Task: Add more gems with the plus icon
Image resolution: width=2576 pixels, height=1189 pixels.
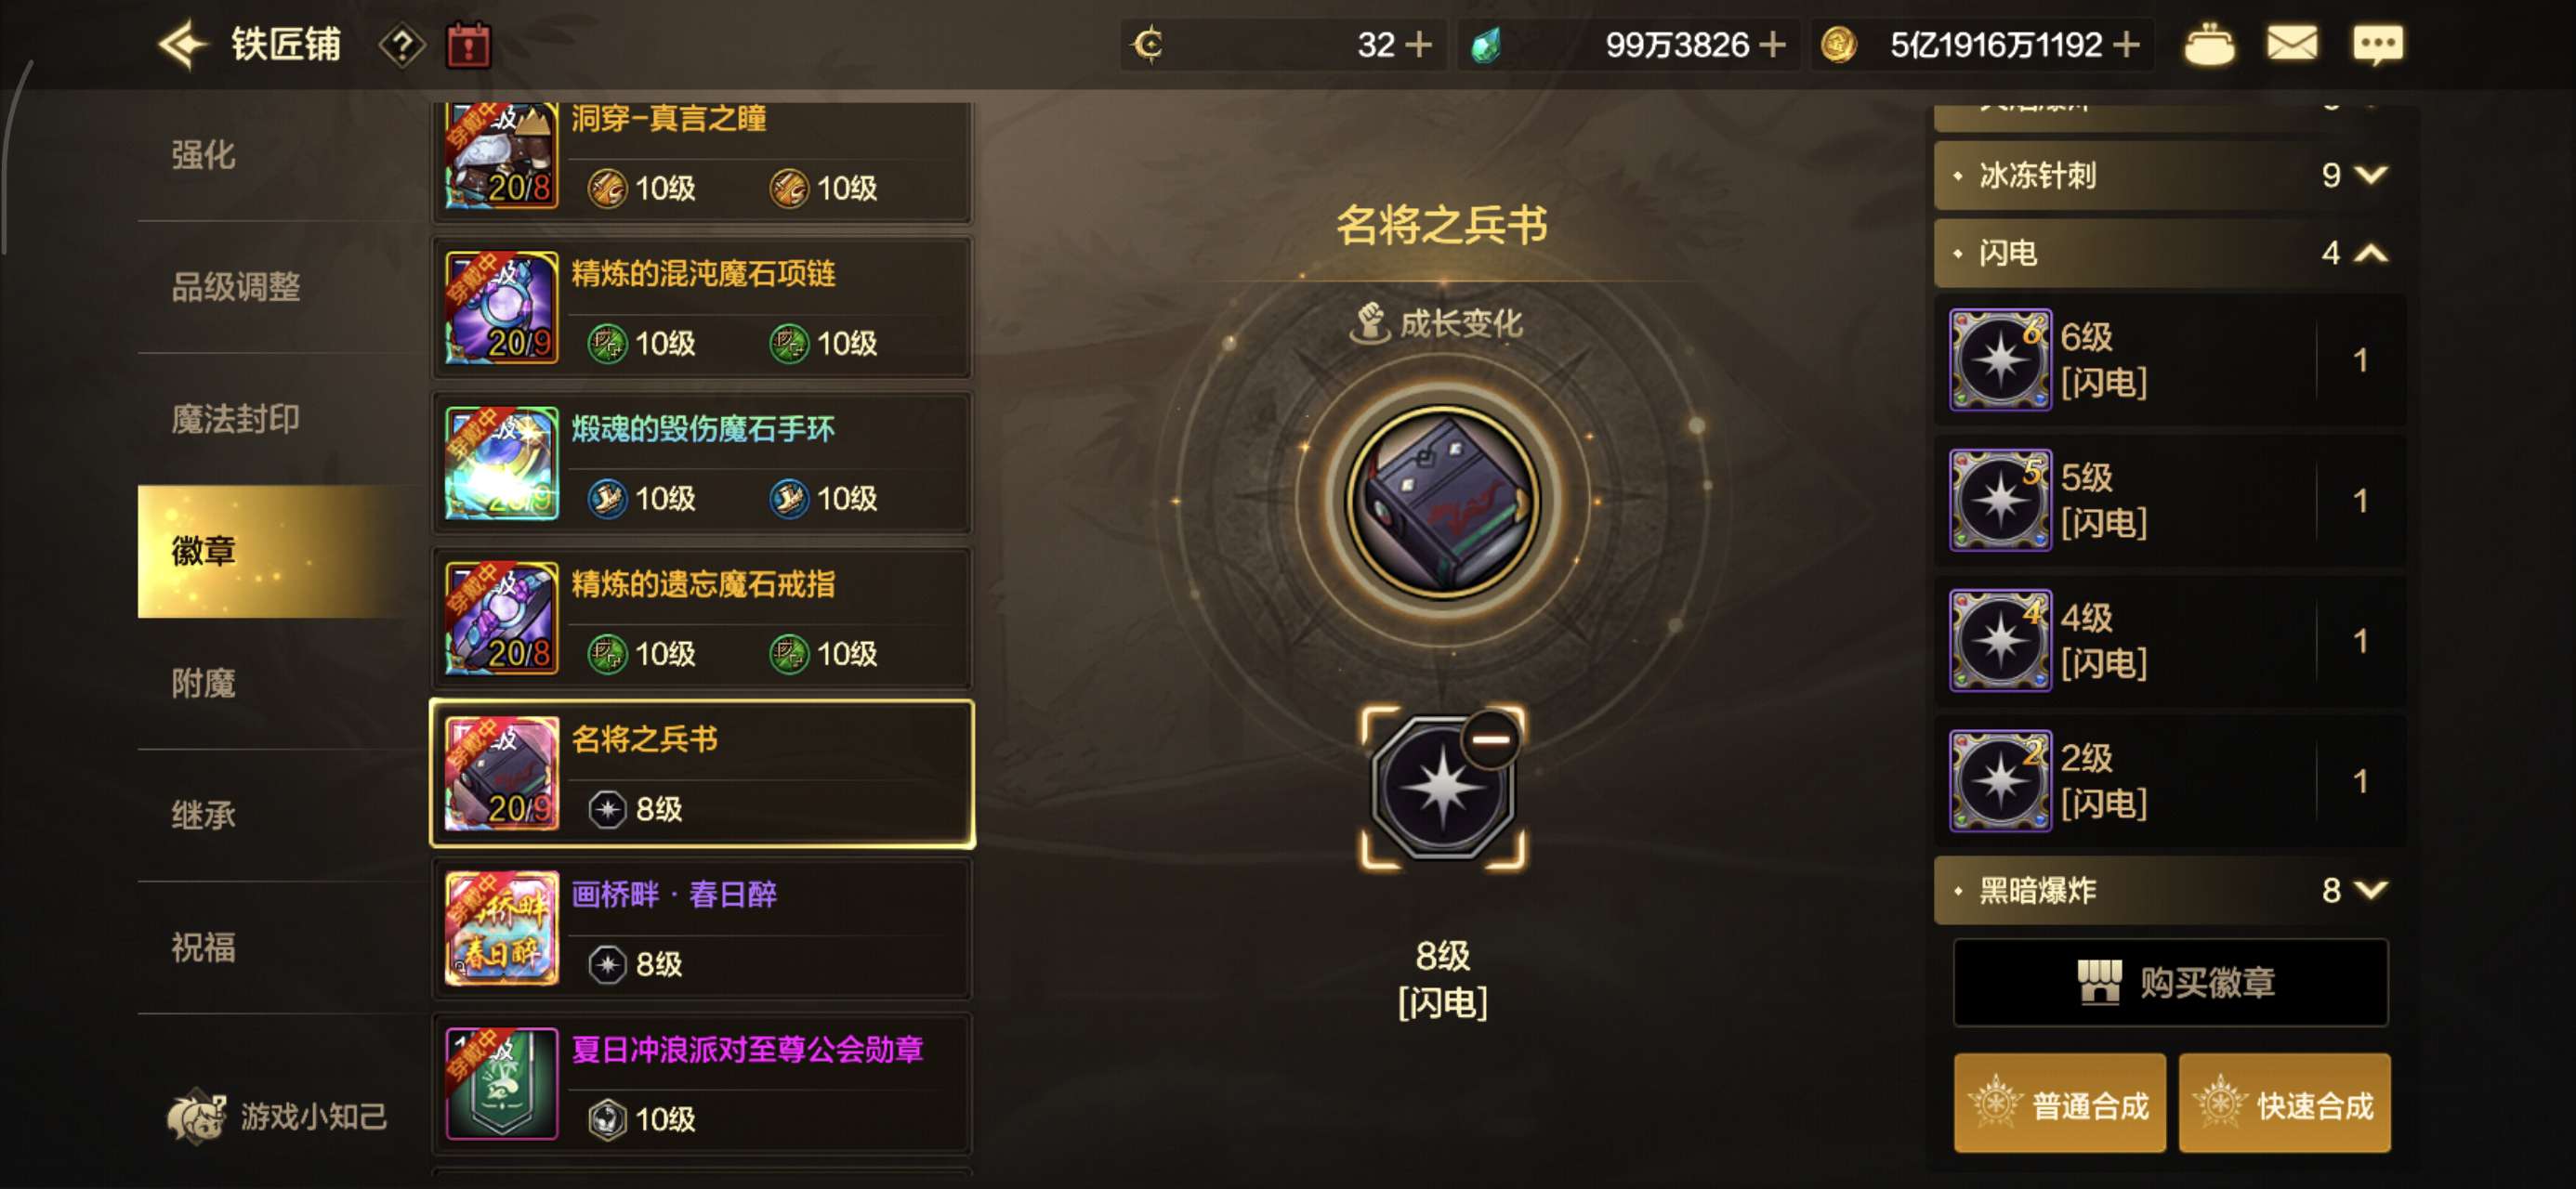Action: (x=1772, y=45)
